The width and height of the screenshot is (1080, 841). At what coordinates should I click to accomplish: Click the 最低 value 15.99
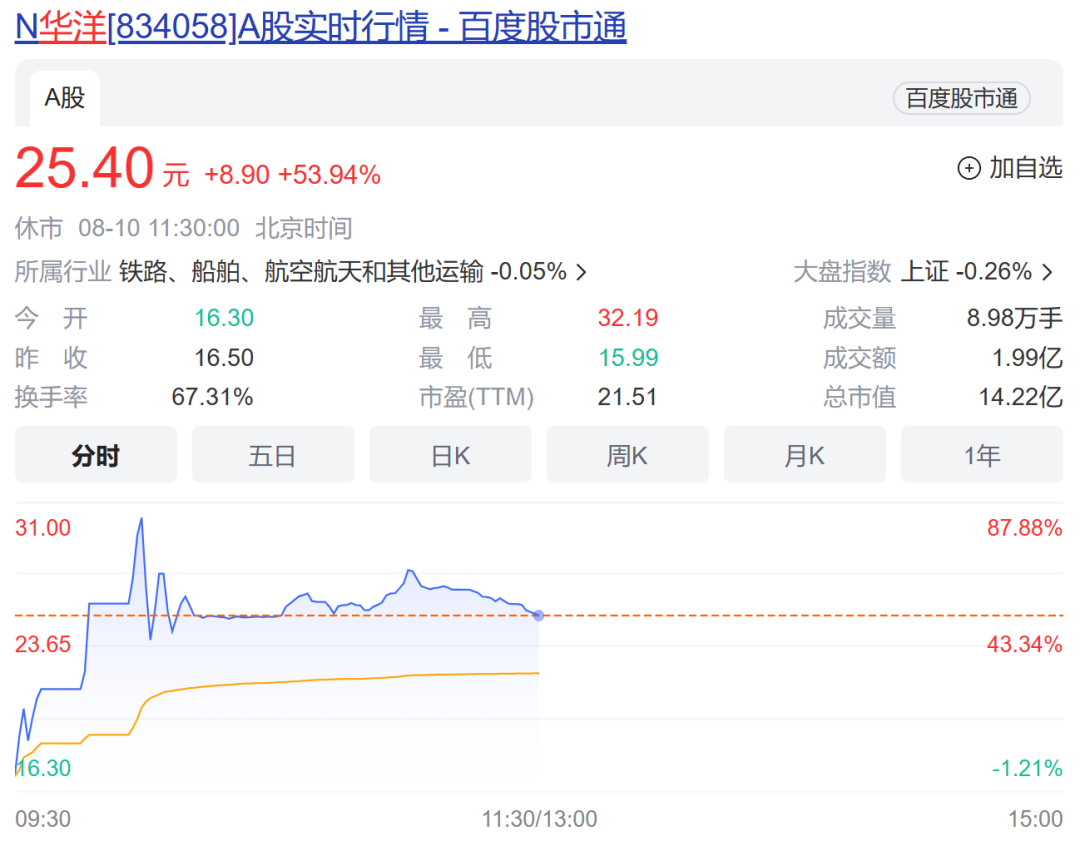coord(627,357)
